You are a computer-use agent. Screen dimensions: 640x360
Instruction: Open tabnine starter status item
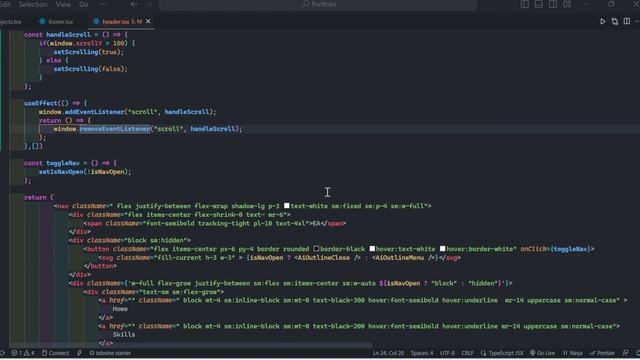pyautogui.click(x=110, y=353)
